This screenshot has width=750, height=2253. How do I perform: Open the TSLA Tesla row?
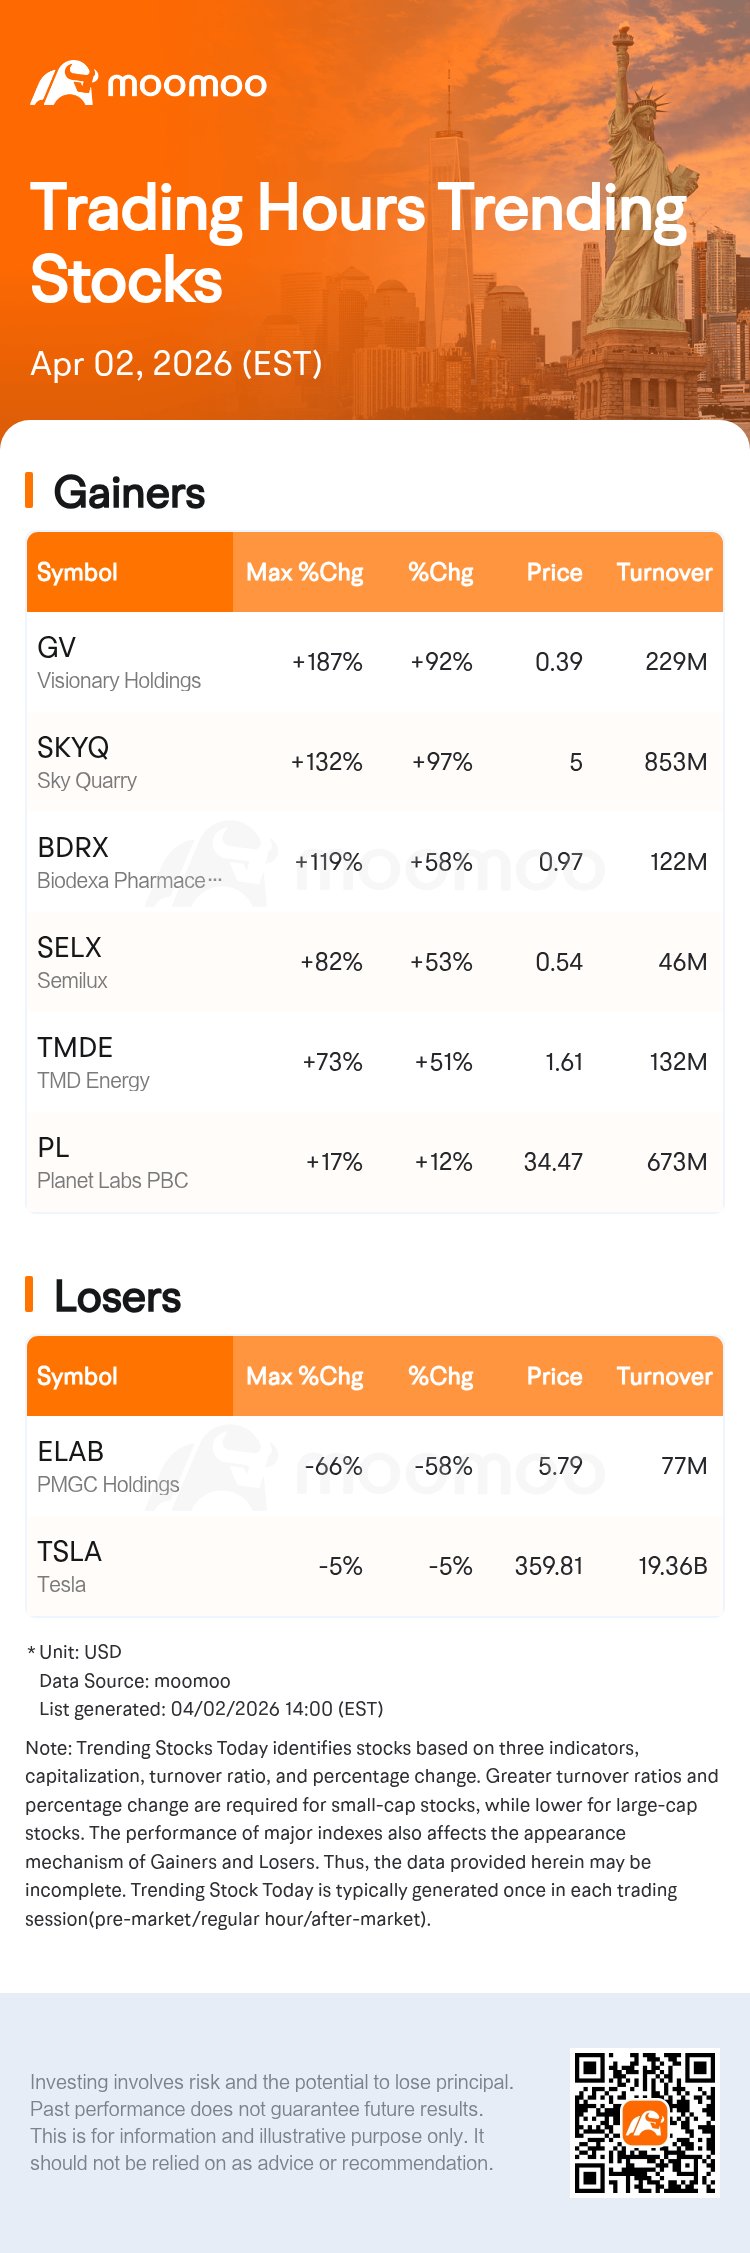click(x=68, y=1566)
